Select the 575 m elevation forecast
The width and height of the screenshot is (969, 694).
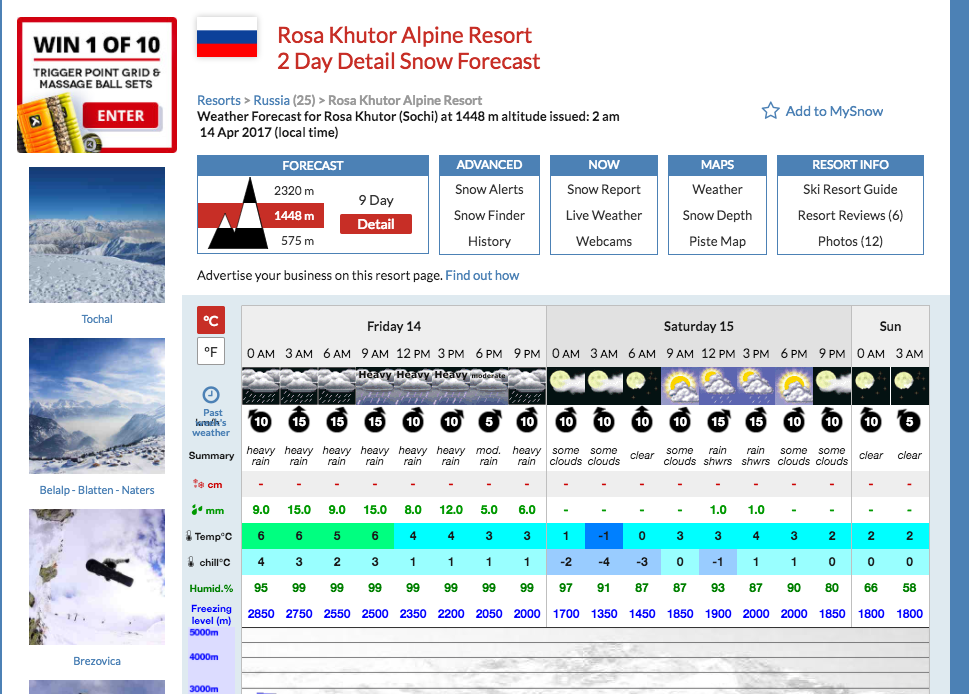[x=297, y=240]
